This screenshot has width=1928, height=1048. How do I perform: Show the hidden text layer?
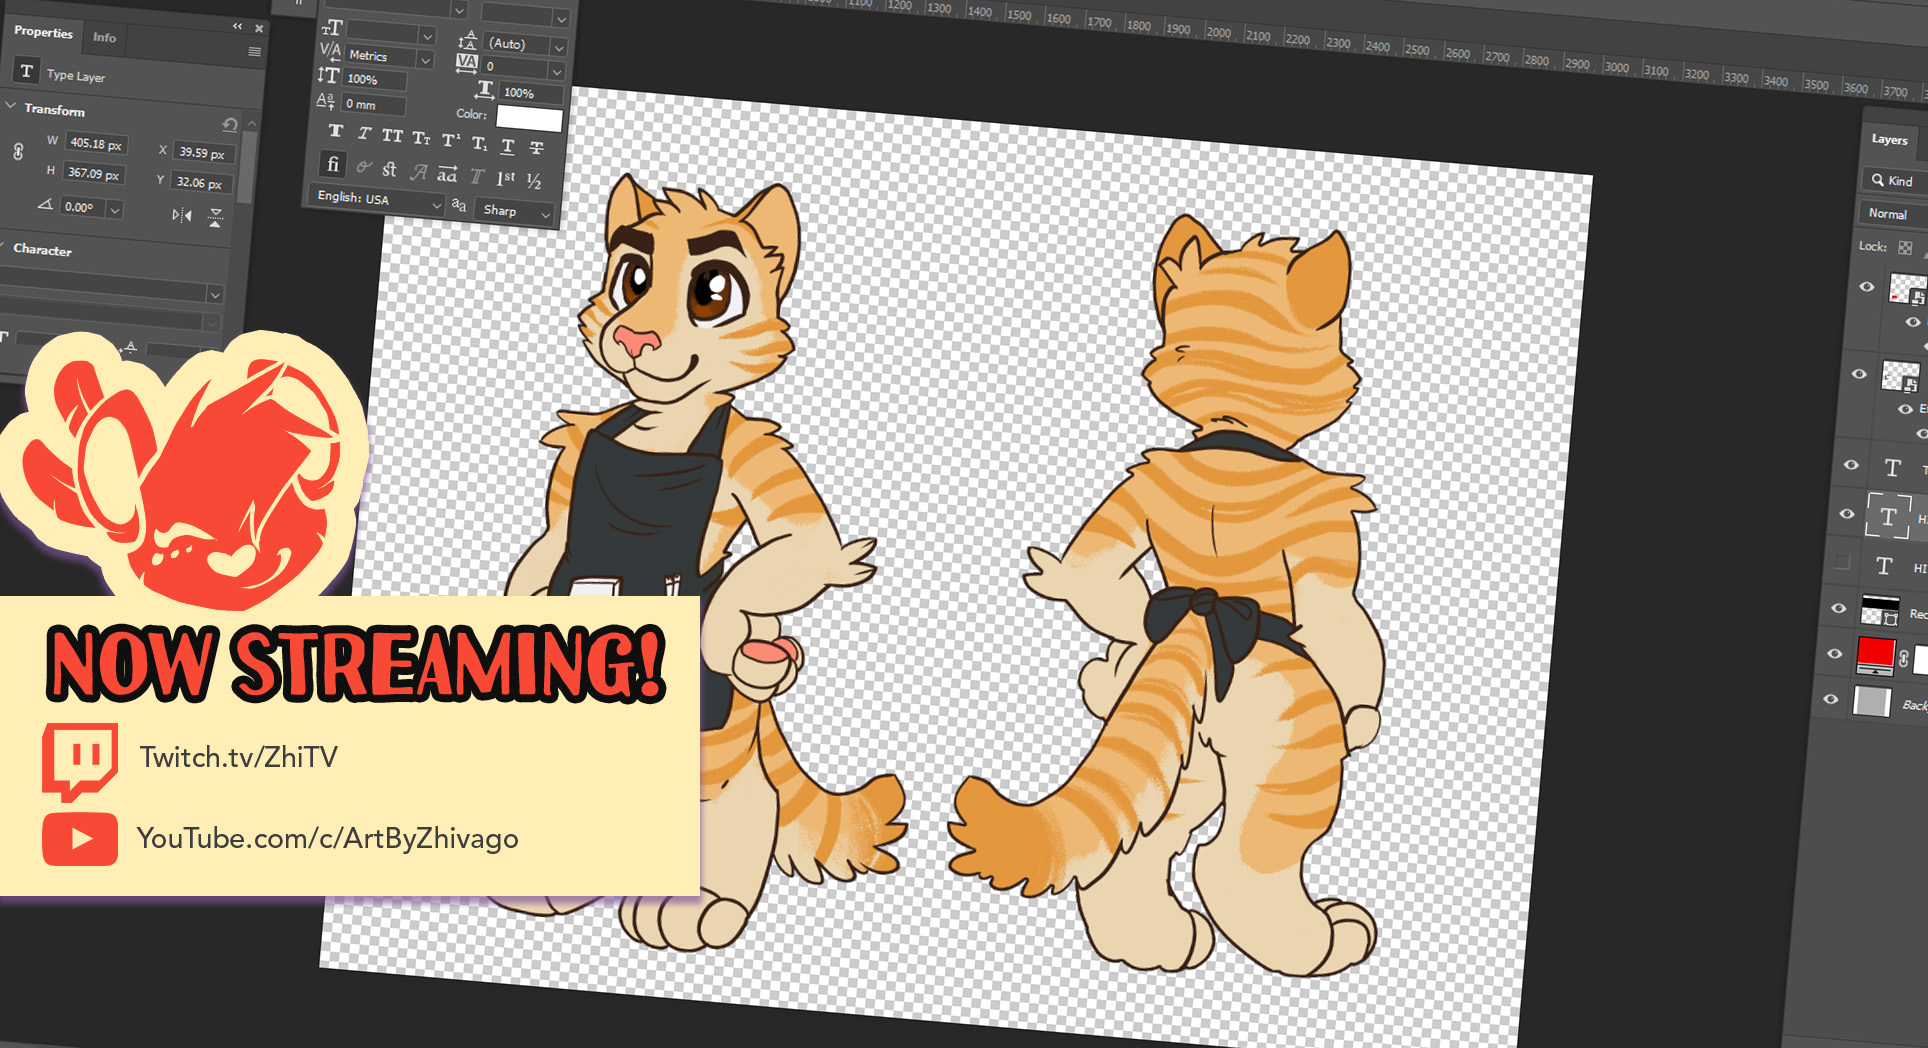pyautogui.click(x=1842, y=563)
